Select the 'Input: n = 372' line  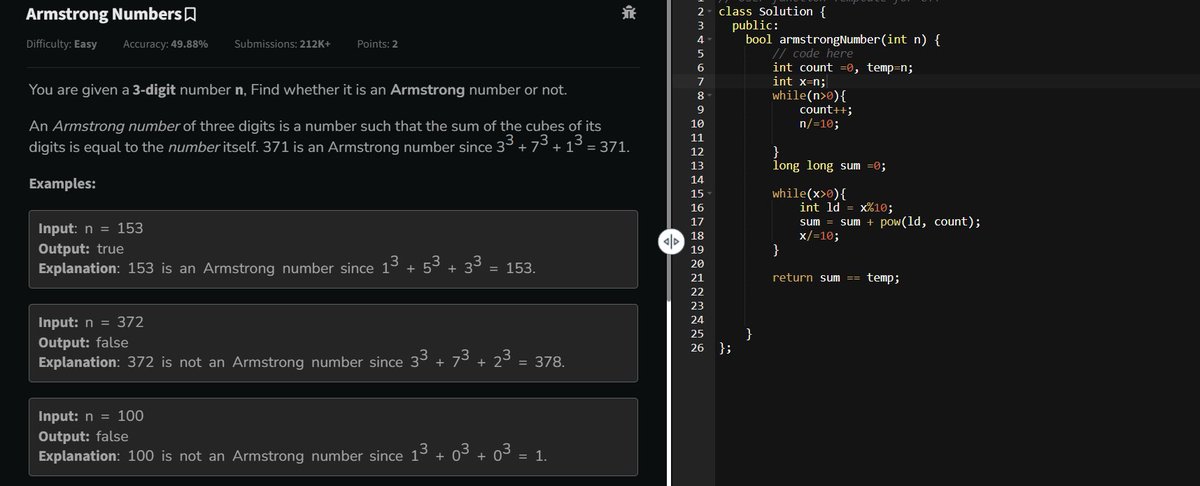(x=90, y=323)
